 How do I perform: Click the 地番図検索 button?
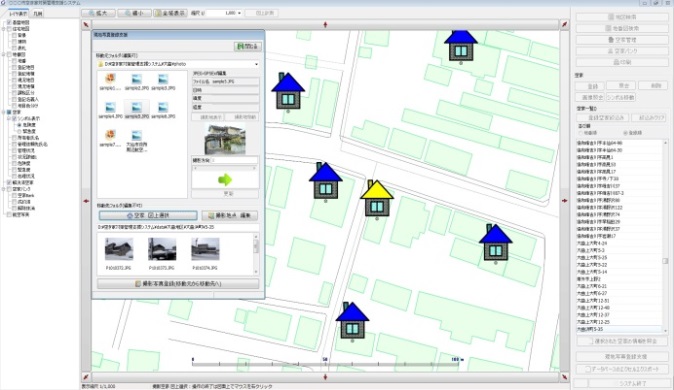(x=622, y=28)
